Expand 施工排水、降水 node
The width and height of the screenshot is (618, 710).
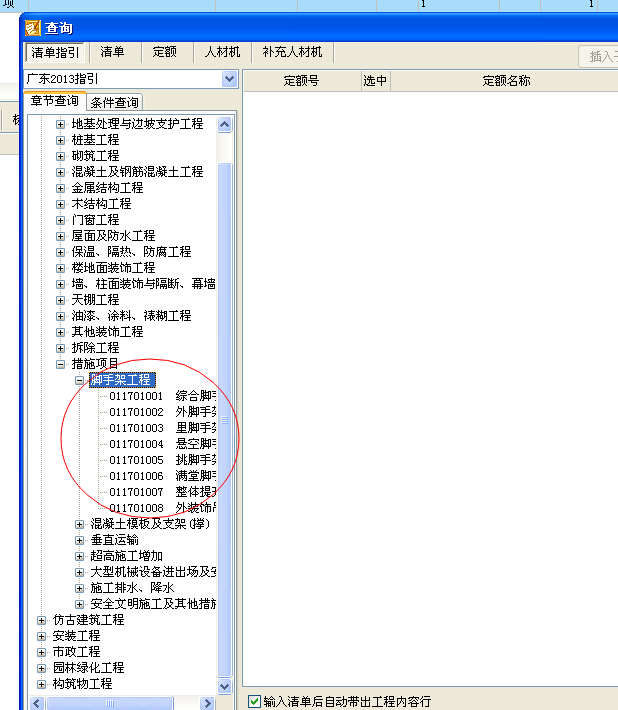click(79, 588)
